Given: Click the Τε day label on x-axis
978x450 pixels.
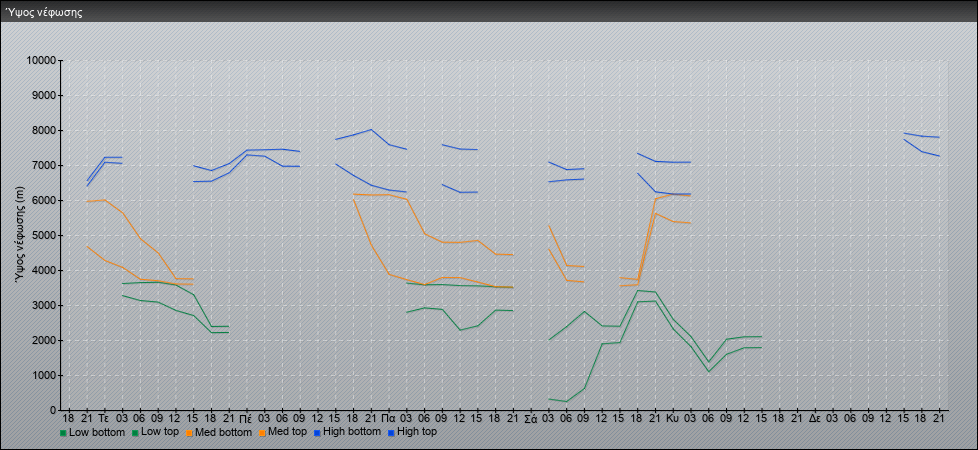Looking at the screenshot, I should coord(104,418).
